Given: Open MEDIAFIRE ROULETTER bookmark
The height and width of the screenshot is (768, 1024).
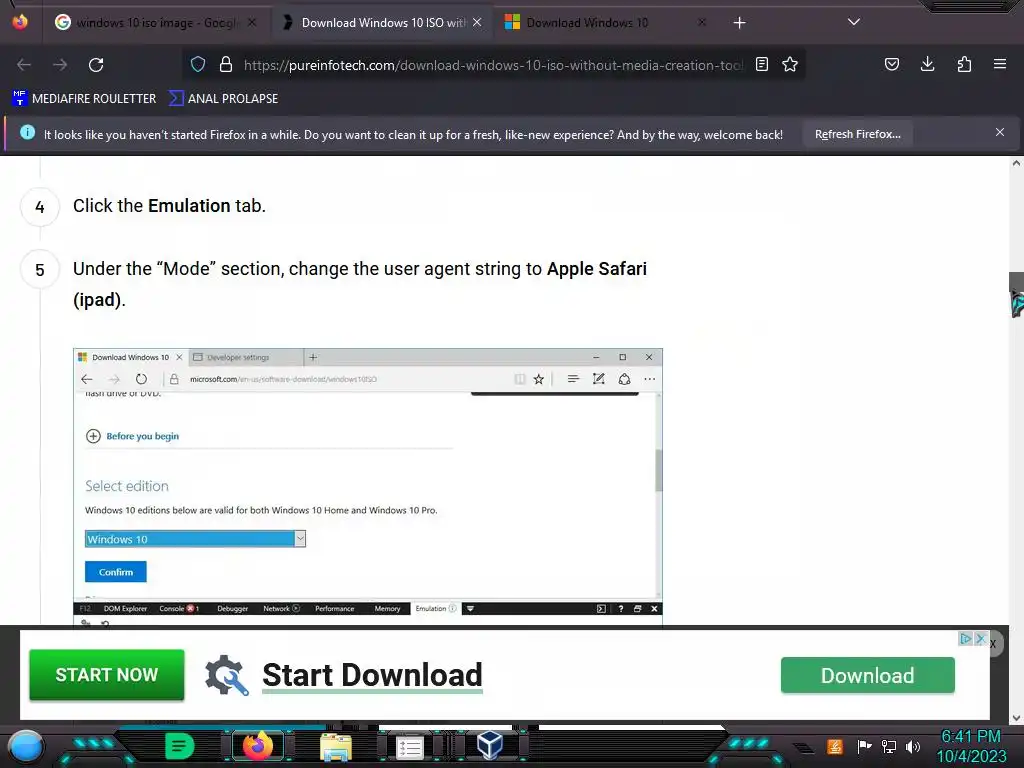Looking at the screenshot, I should (84, 99).
